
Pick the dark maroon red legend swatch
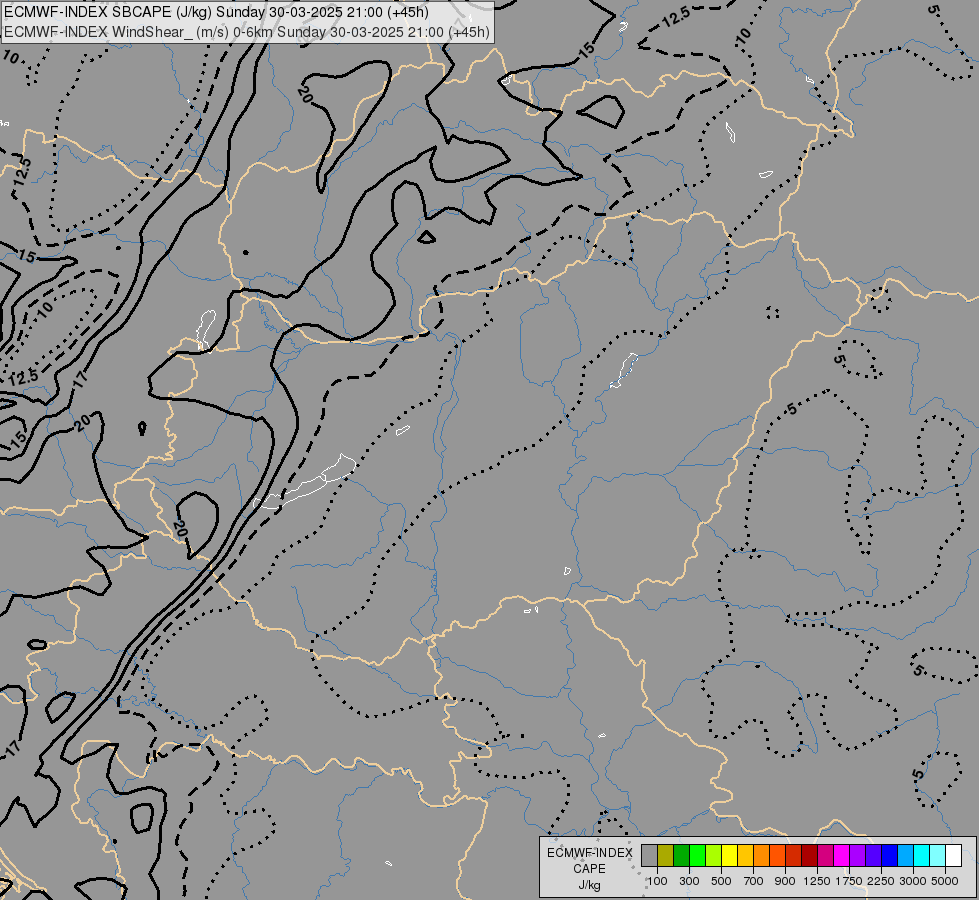tap(810, 856)
